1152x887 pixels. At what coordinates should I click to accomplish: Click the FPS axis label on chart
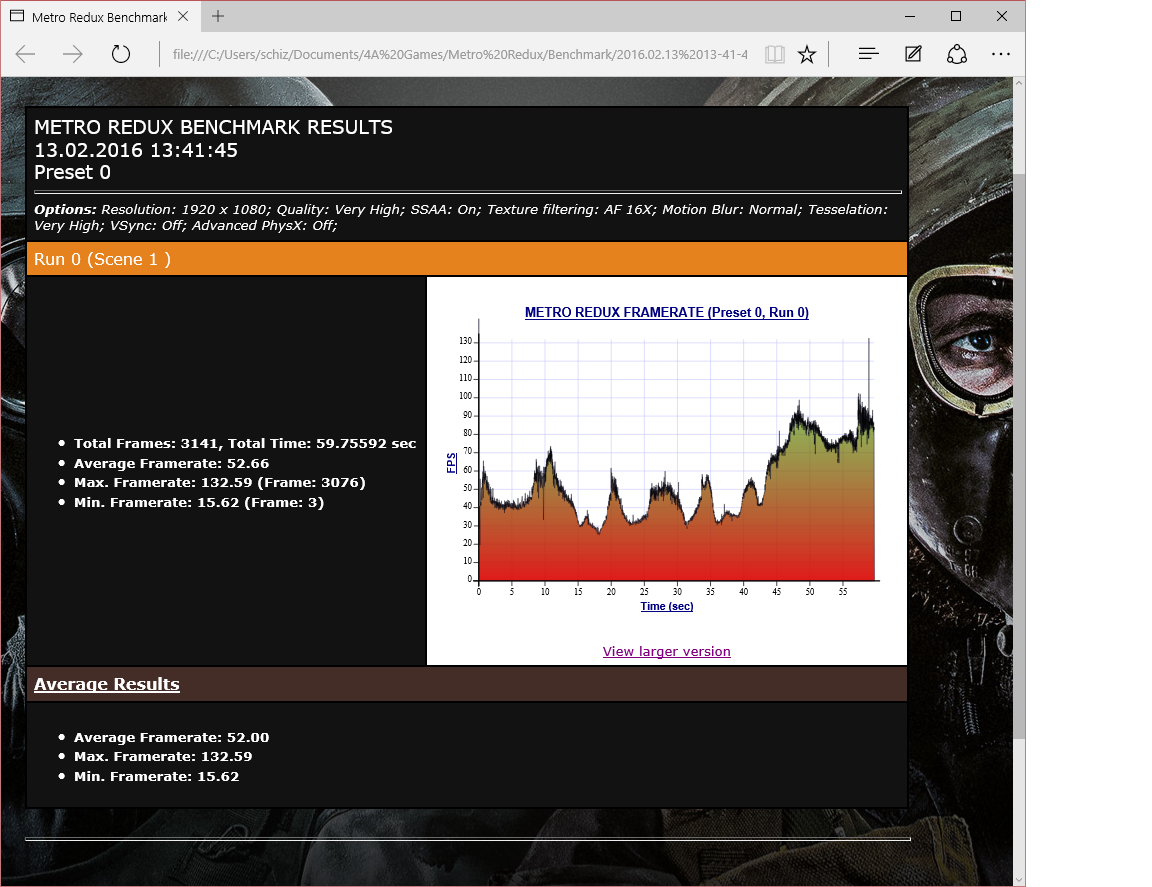(451, 463)
